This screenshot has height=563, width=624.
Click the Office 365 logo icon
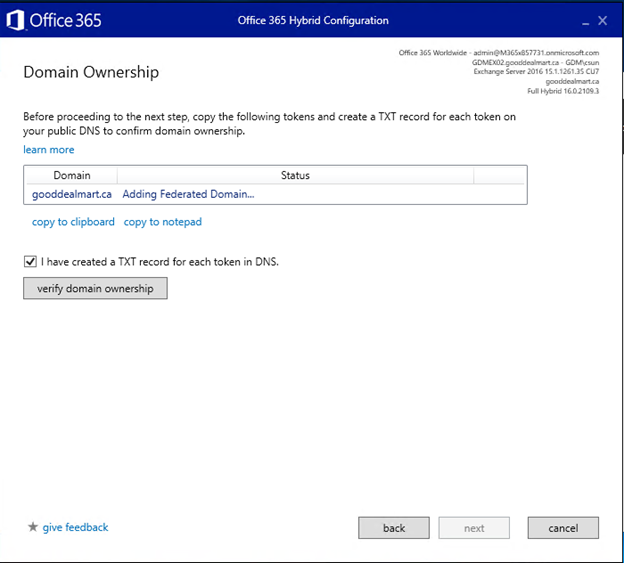[x=15, y=20]
